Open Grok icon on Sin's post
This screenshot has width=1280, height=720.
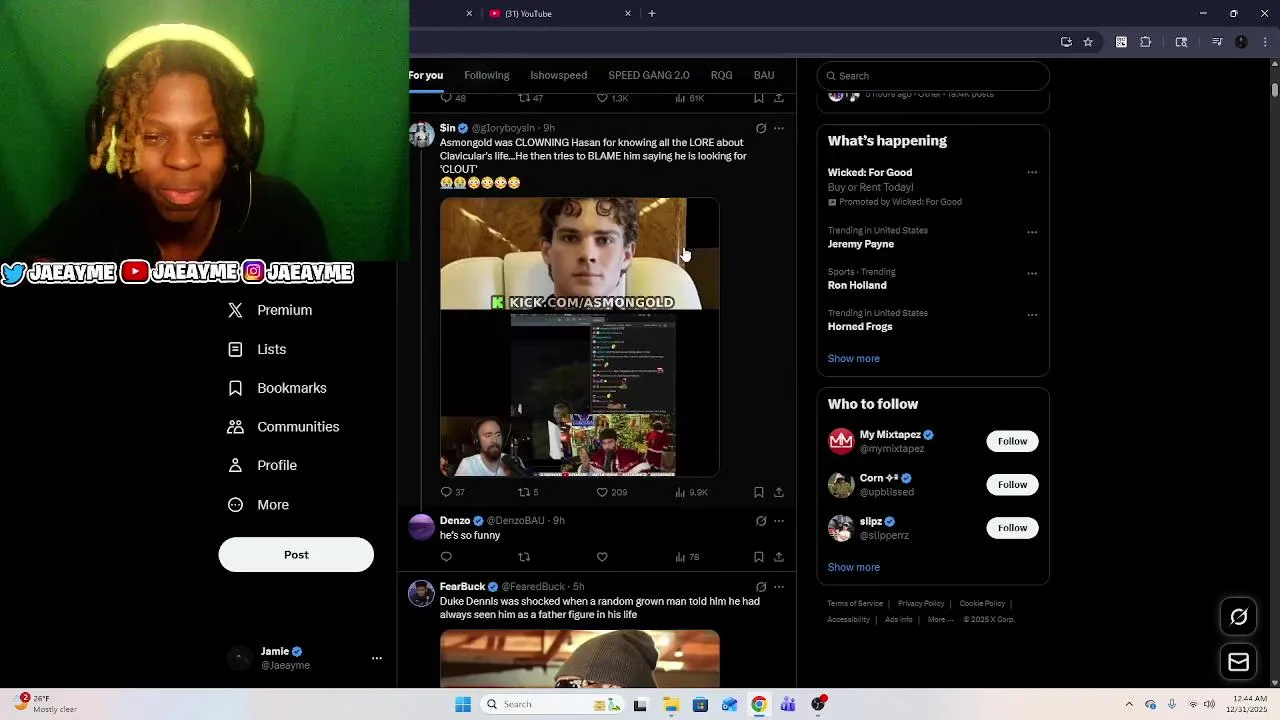[x=761, y=128]
